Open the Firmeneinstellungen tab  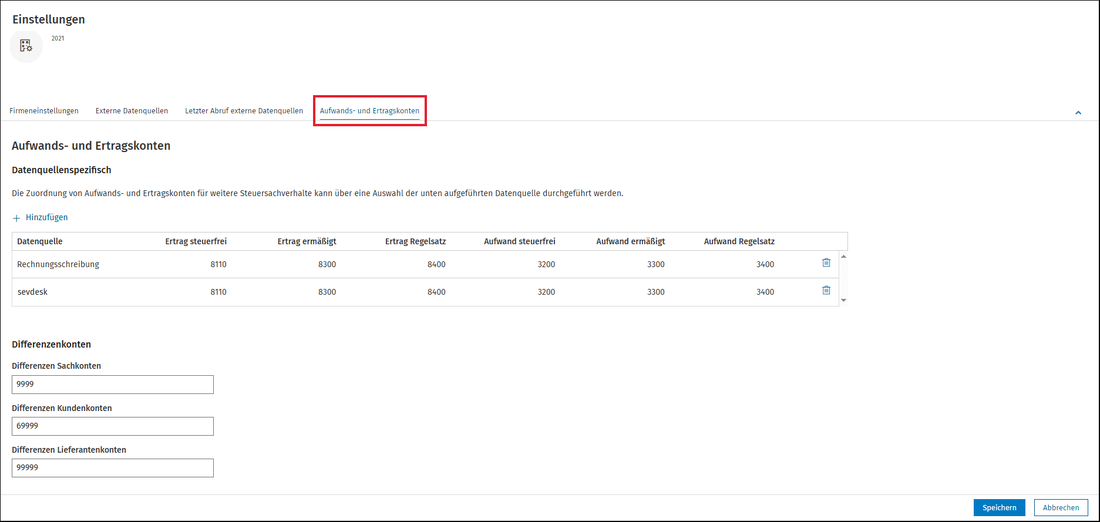pyautogui.click(x=44, y=111)
